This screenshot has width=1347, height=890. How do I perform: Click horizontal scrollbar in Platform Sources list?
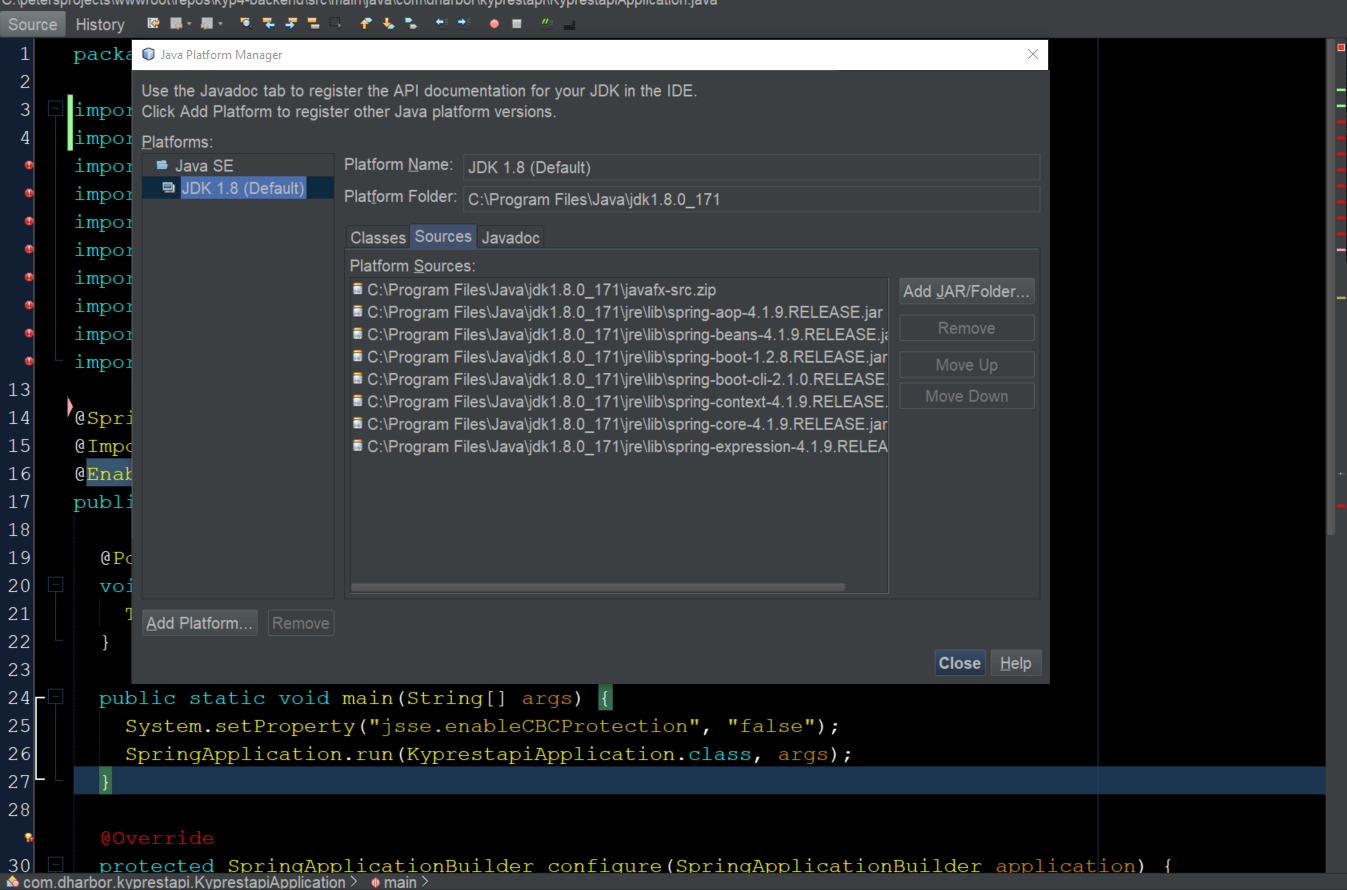click(598, 588)
